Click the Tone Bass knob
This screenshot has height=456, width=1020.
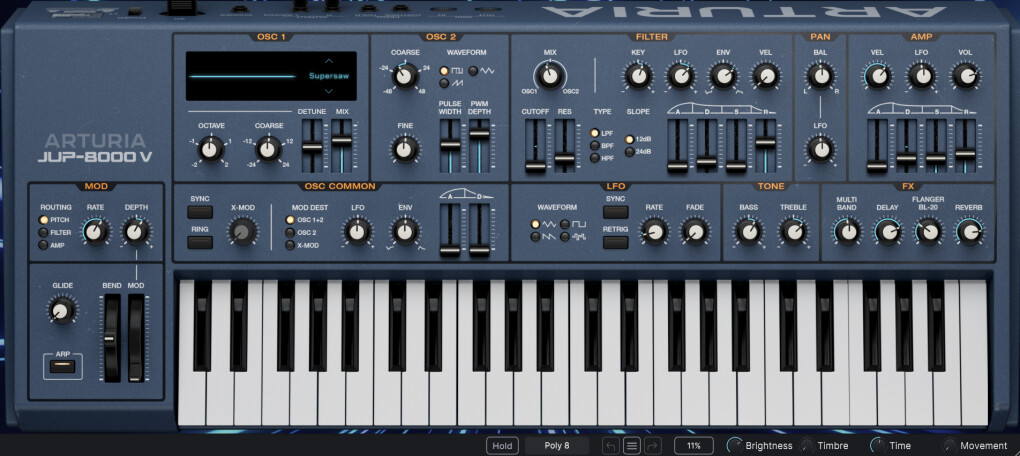748,232
